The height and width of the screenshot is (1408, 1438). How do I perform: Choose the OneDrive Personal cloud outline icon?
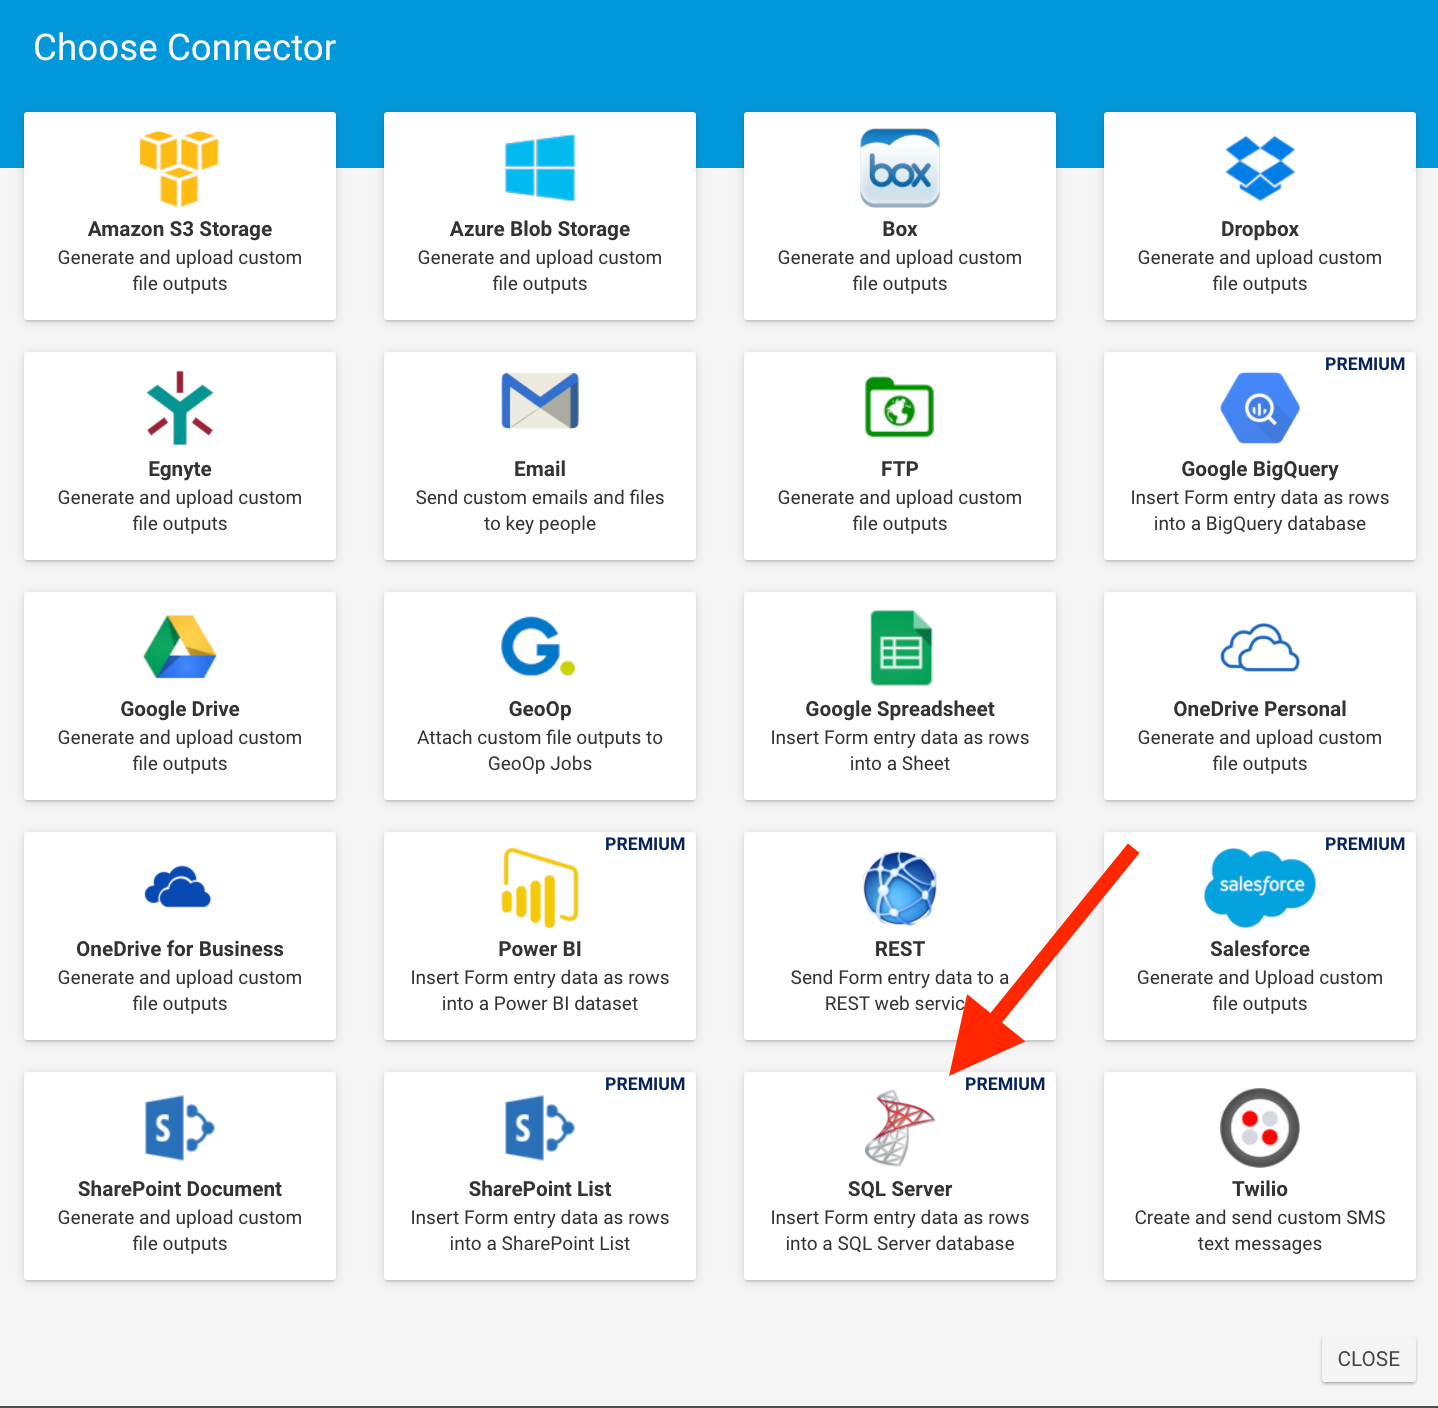1260,648
